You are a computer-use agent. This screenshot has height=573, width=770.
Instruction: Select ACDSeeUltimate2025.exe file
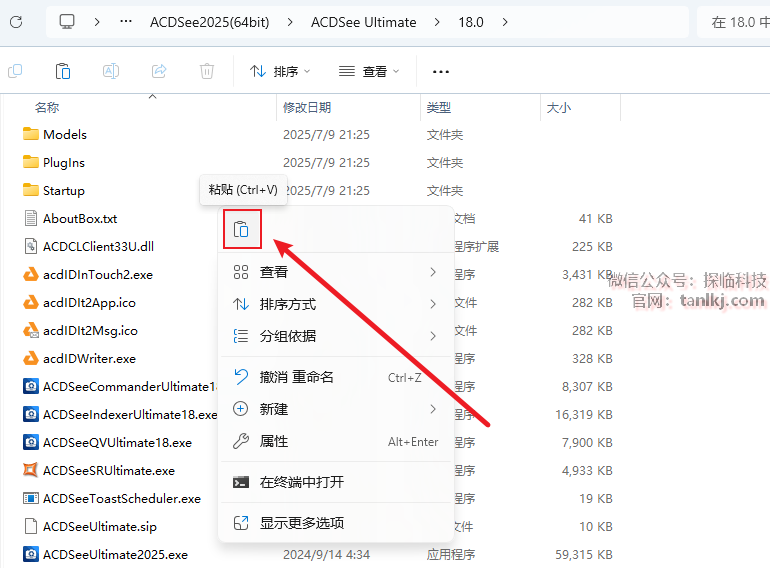pyautogui.click(x=115, y=554)
